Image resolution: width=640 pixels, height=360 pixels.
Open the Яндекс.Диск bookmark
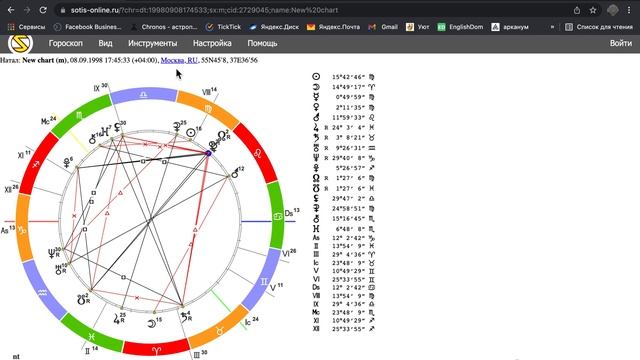click(x=274, y=27)
